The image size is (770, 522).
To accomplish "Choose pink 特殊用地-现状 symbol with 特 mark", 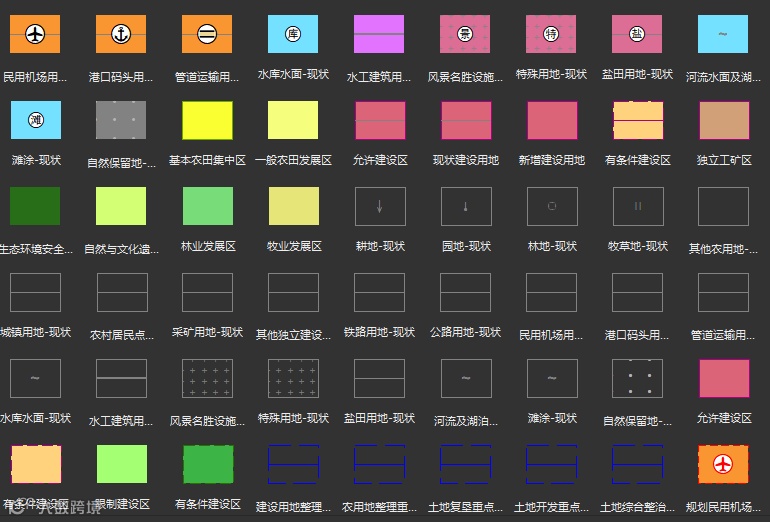I will pos(551,34).
